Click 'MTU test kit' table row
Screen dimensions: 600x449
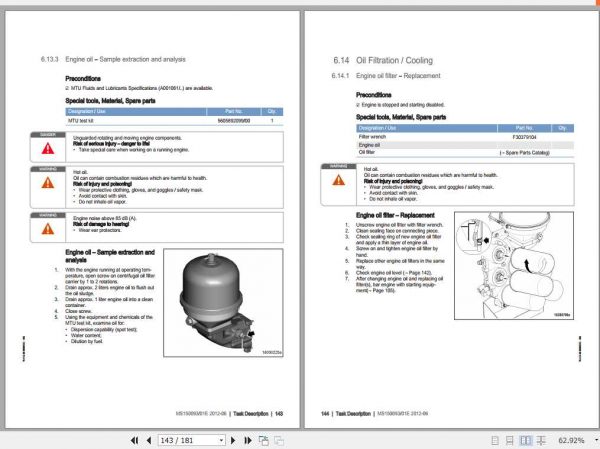(174, 121)
